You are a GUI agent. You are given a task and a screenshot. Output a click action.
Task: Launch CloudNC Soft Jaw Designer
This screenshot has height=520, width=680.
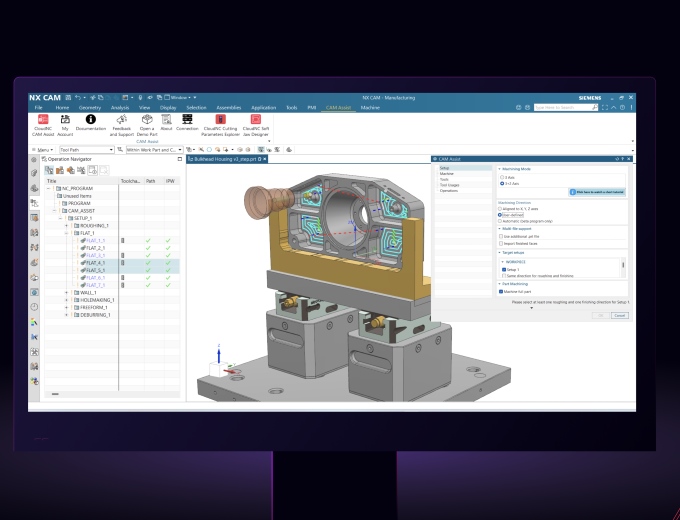click(256, 125)
